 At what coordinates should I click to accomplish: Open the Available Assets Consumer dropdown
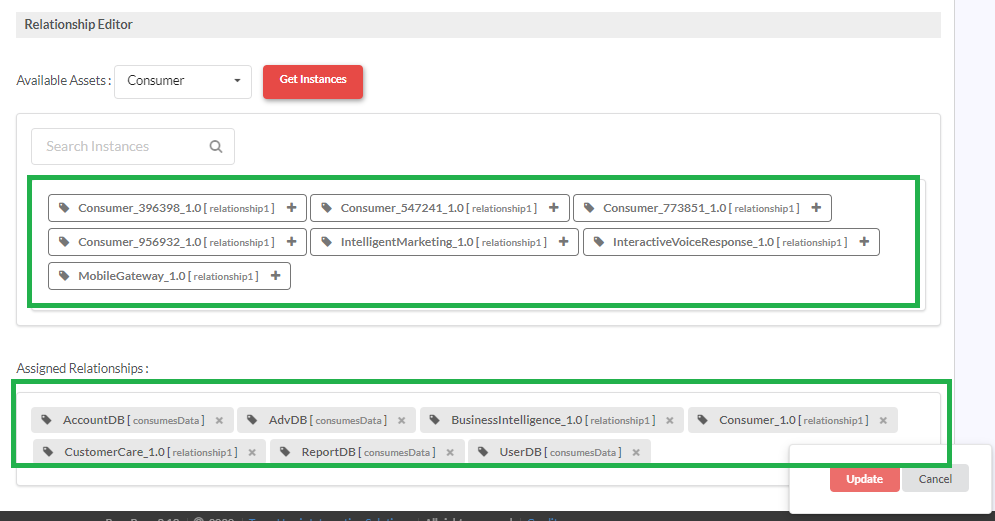(x=183, y=81)
